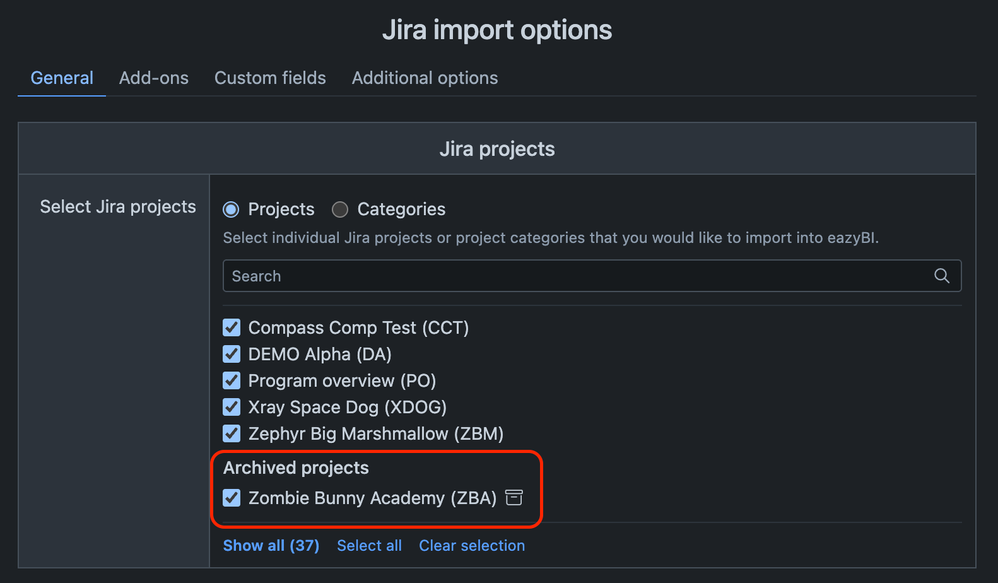
Task: Click the archive icon beside Zombie Bunny Academy
Action: [513, 497]
